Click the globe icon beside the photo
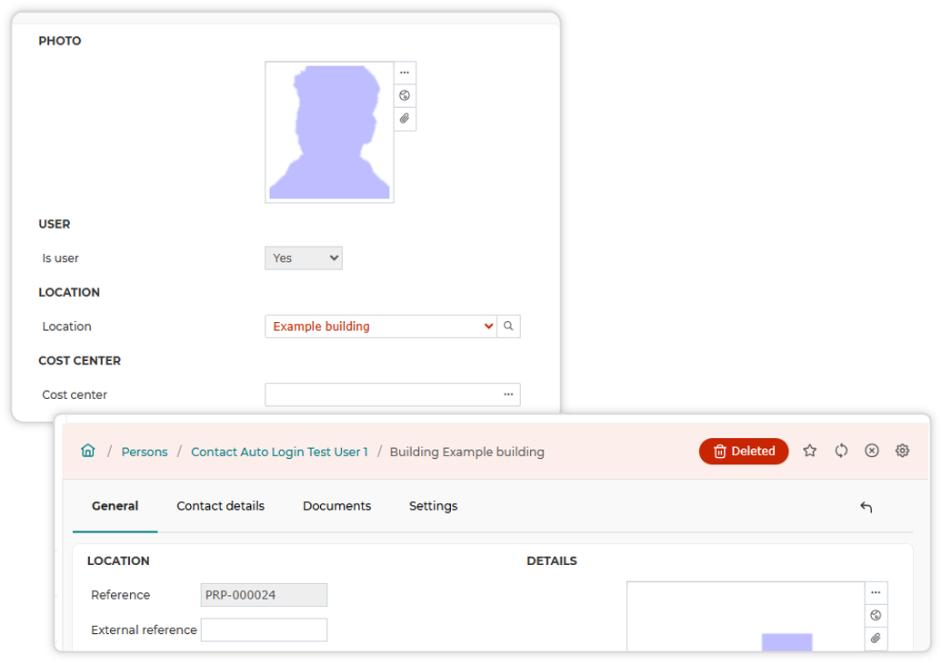This screenshot has height=663, width=942. [405, 95]
